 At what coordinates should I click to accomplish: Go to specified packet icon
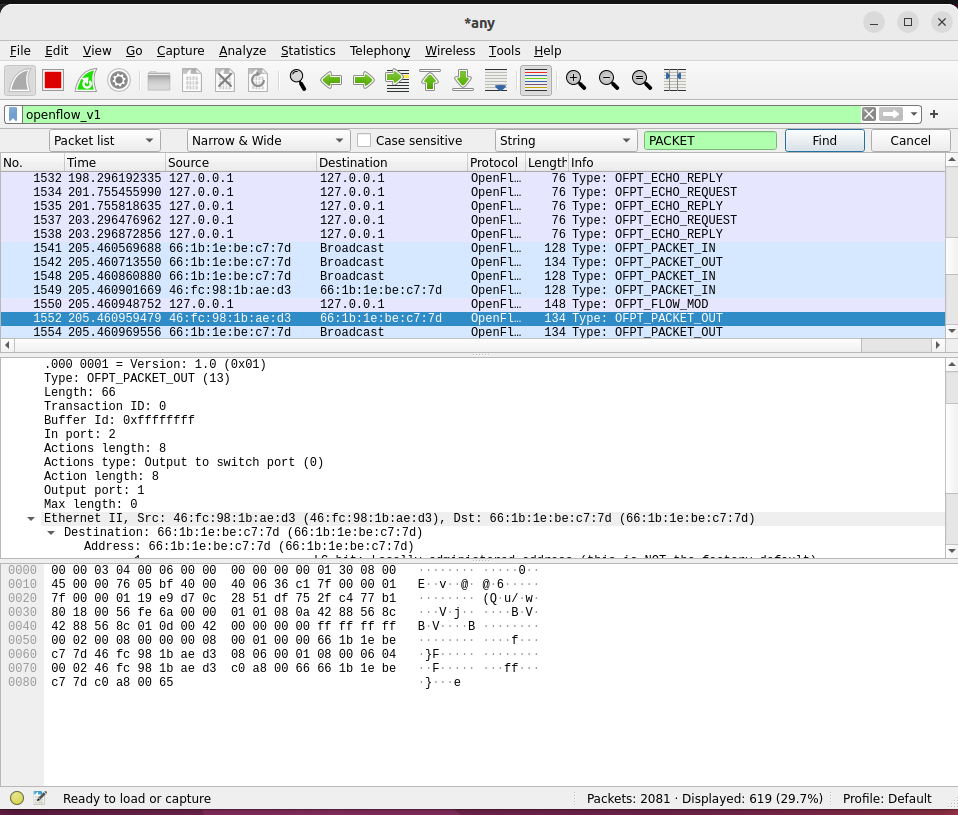397,80
